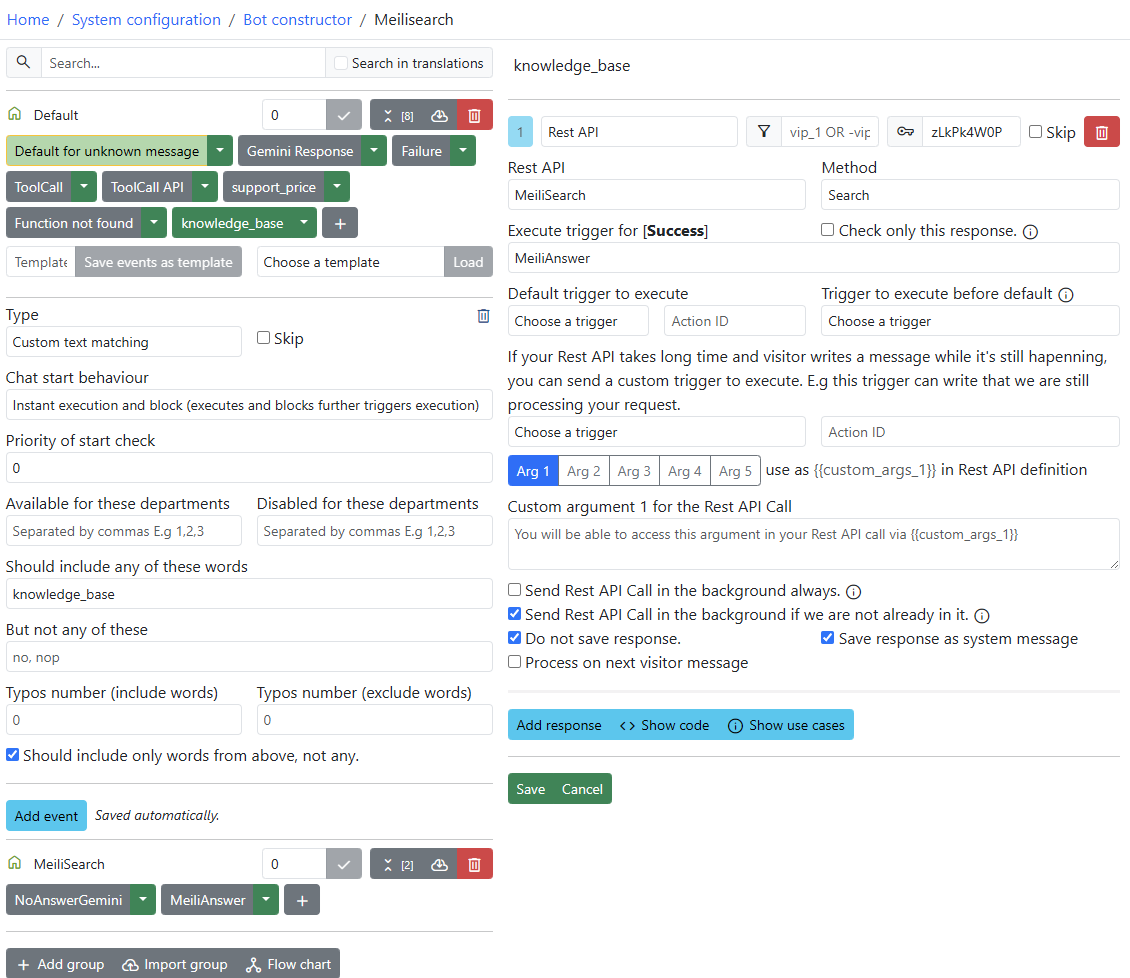Viewport: 1130px width, 978px height.
Task: Click the filter funnel icon
Action: tap(764, 132)
